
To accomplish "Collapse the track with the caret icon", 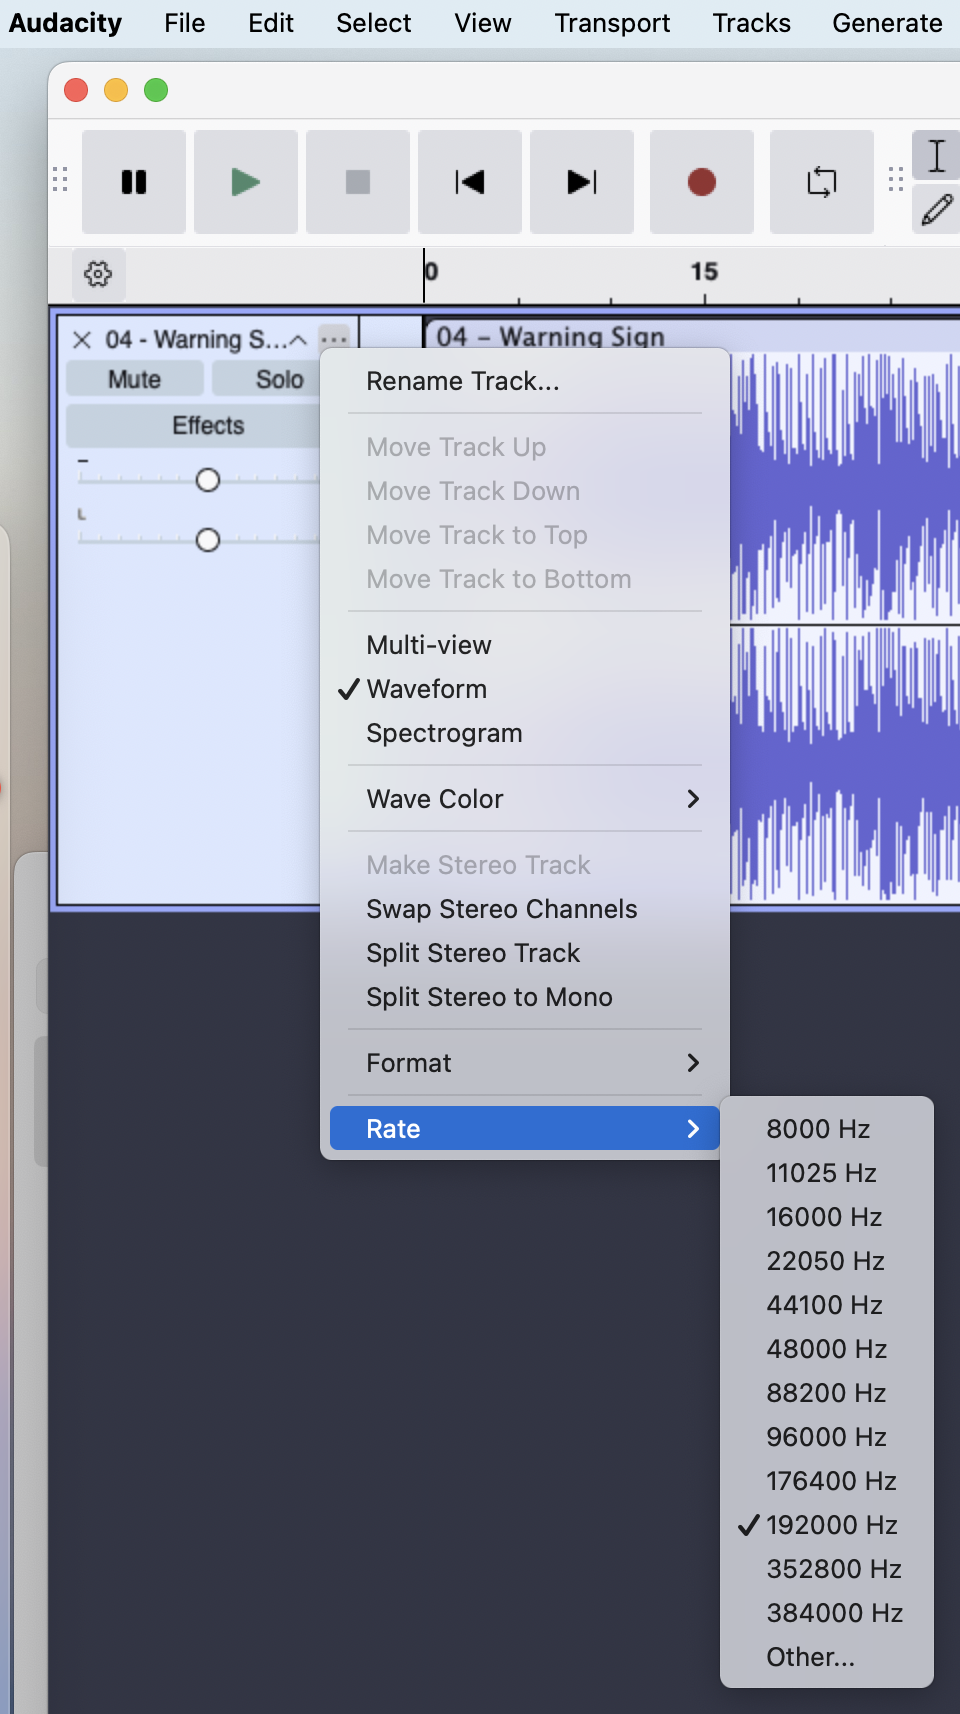I will pyautogui.click(x=298, y=340).
